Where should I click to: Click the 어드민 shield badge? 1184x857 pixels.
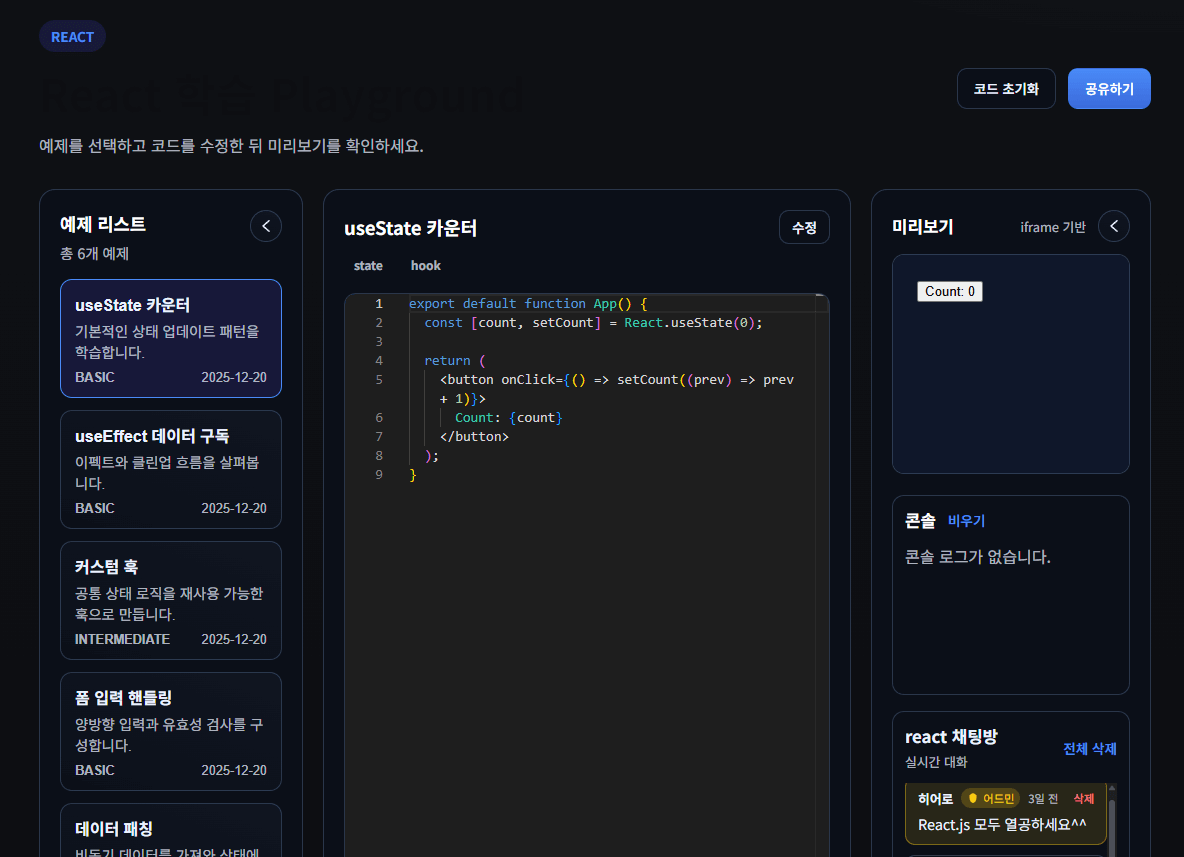tap(990, 799)
